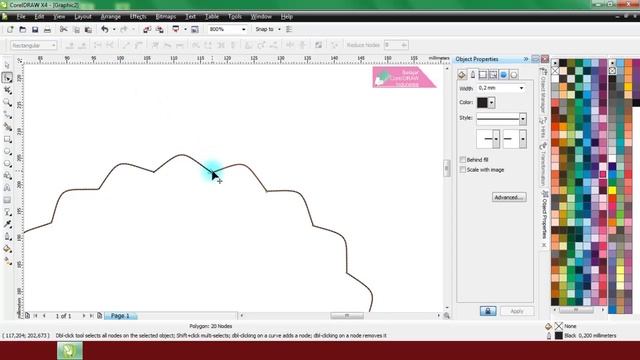The image size is (640, 360).
Task: Click the outline Color swatch button
Action: 482,102
